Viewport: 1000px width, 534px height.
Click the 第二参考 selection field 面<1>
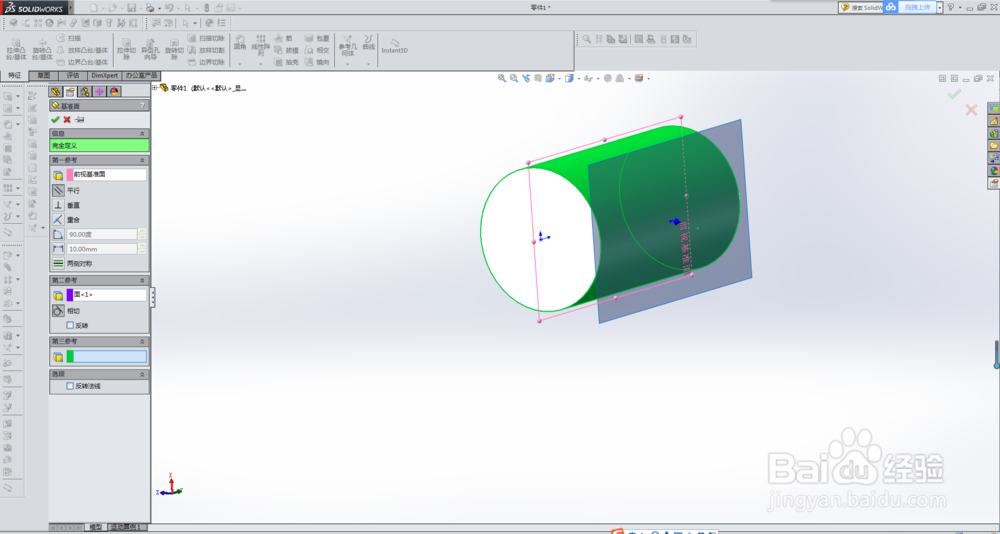(x=107, y=295)
